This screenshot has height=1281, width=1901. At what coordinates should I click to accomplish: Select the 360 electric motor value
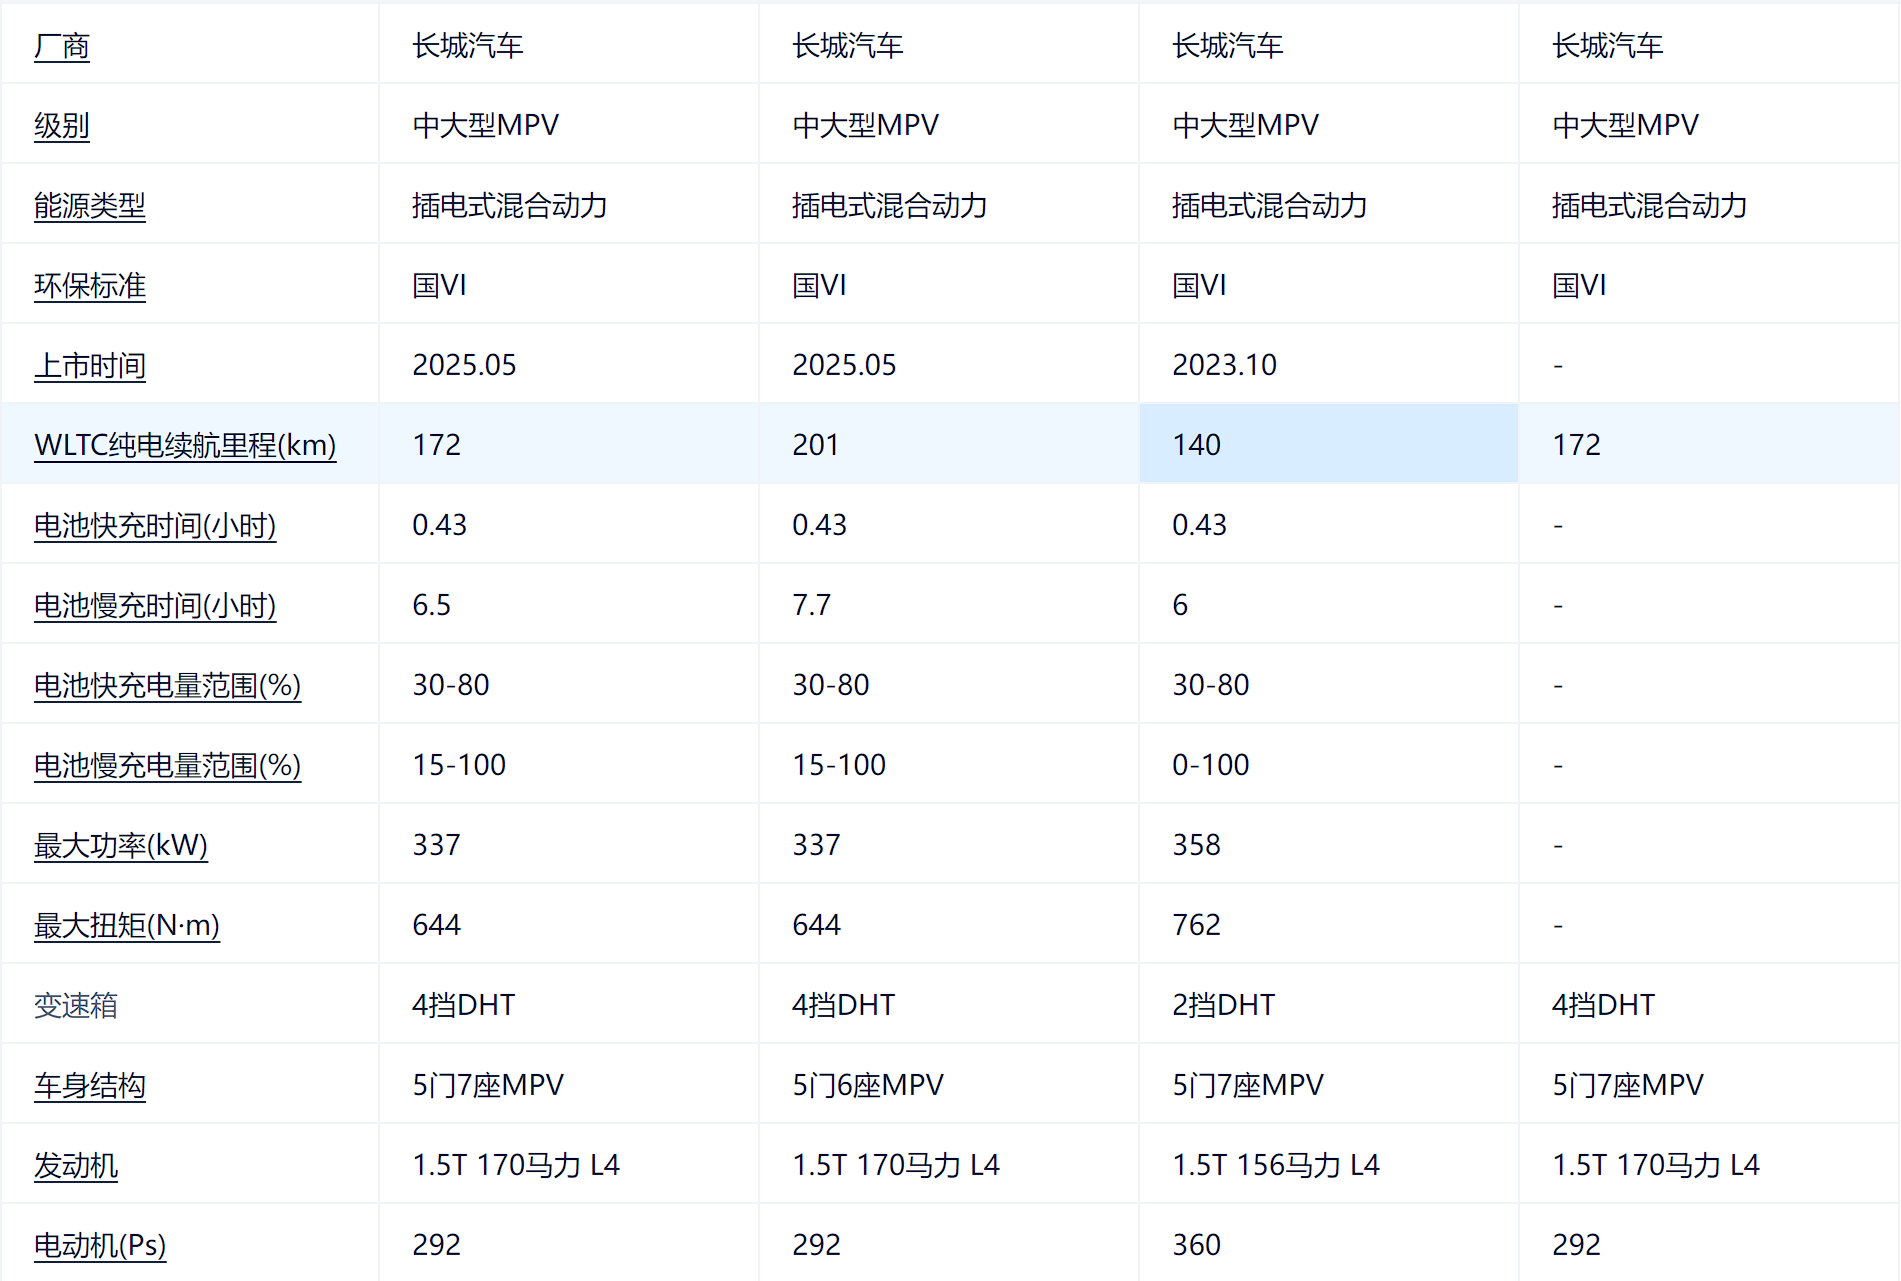[x=1196, y=1245]
